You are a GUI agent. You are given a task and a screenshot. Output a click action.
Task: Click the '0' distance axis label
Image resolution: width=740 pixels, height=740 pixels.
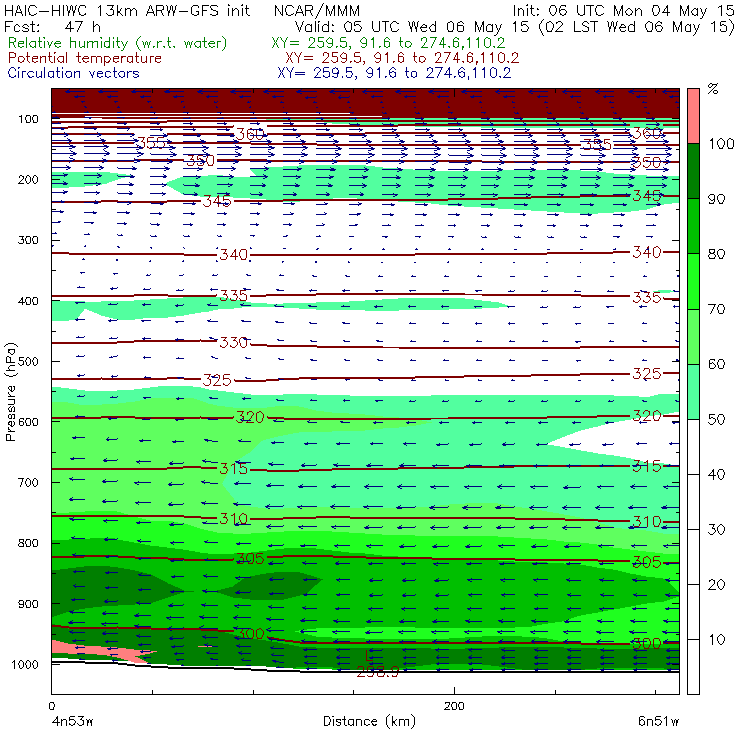coord(51,706)
